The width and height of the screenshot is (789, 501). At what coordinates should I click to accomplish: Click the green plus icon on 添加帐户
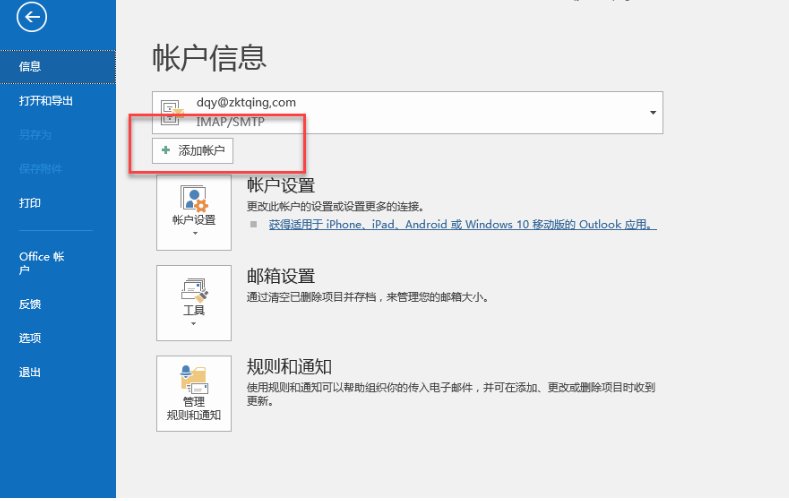click(x=166, y=150)
